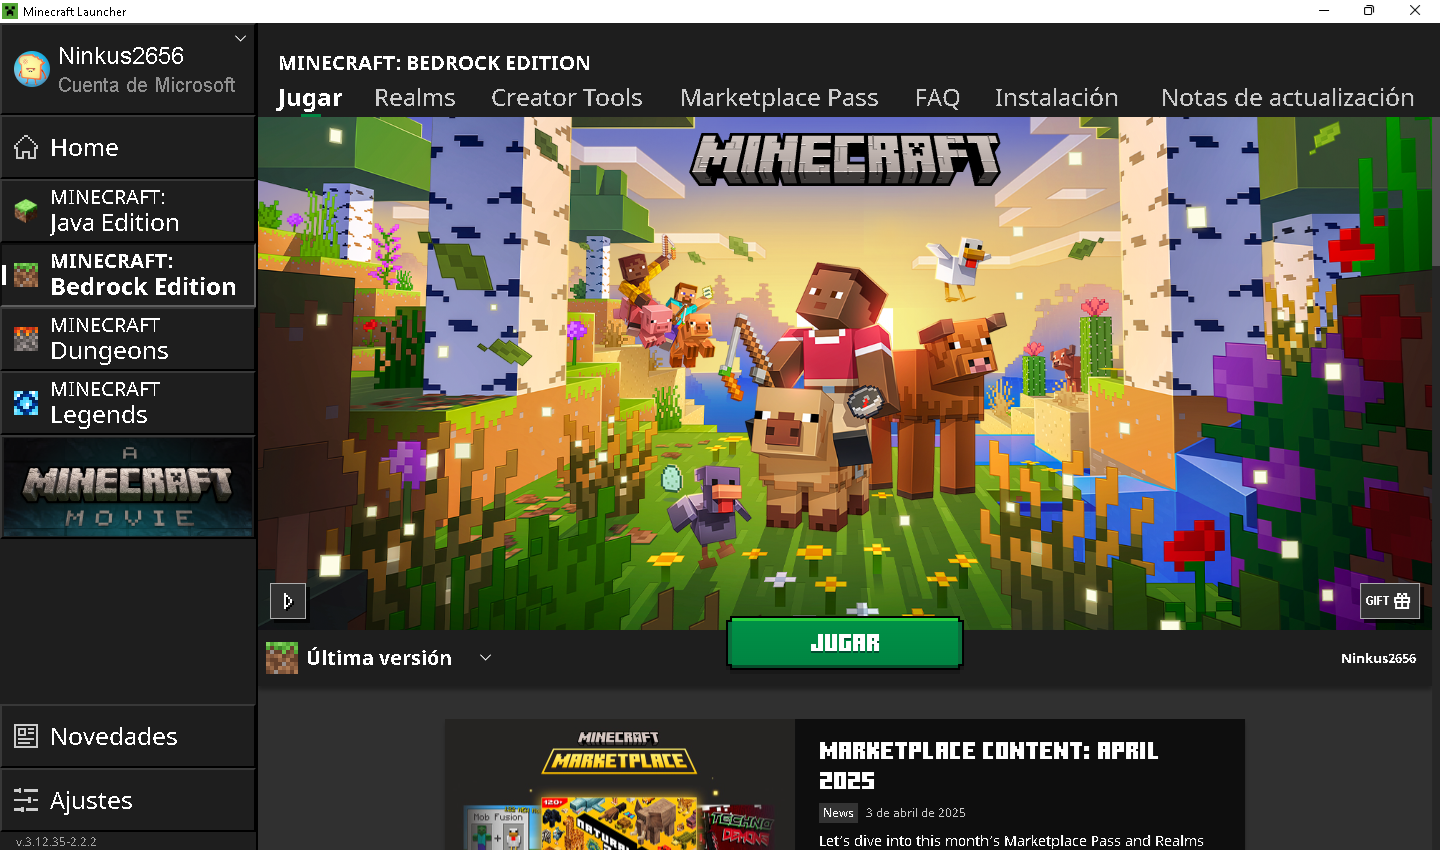Click the Cuenta de Microsoft account label
Image resolution: width=1440 pixels, height=850 pixels.
pos(147,85)
